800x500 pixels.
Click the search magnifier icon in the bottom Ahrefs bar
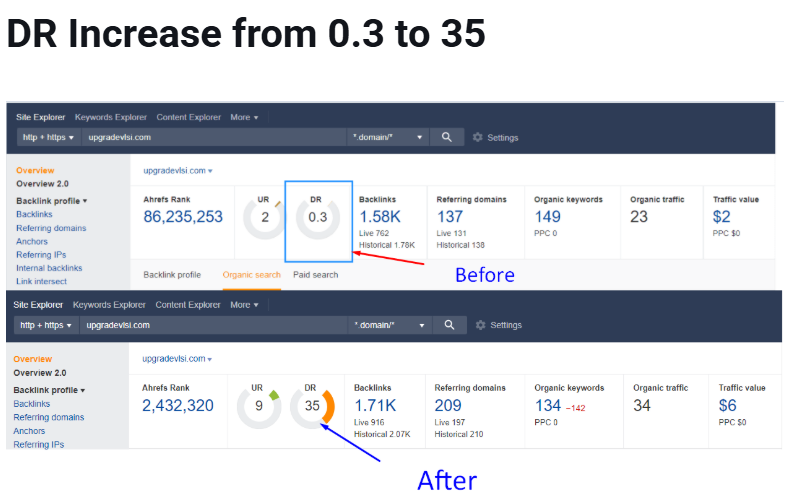(449, 325)
